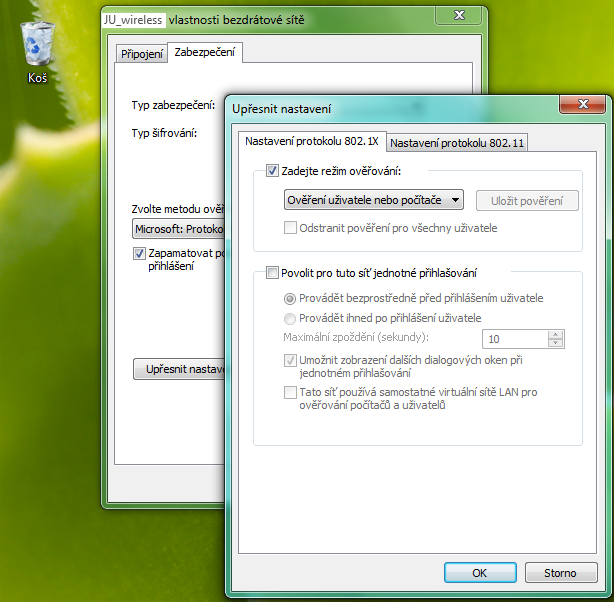Click the Uložit pověření button
Screen dimensions: 614x602
527,201
